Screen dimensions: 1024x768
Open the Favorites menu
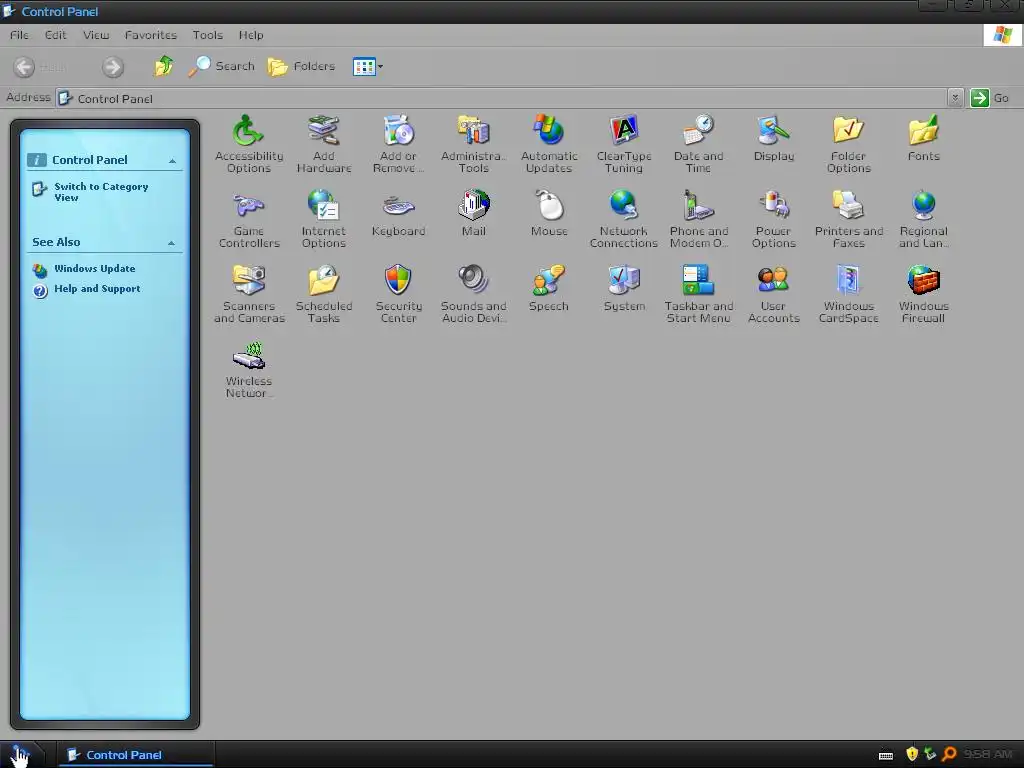[x=150, y=35]
